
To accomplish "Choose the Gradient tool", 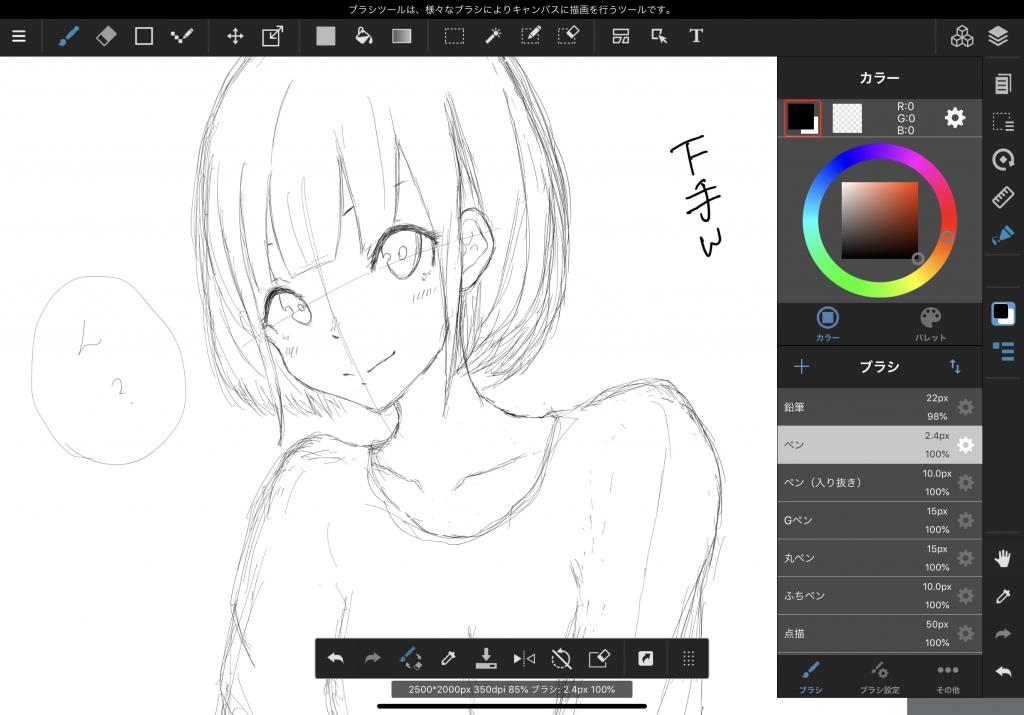I will pos(401,36).
